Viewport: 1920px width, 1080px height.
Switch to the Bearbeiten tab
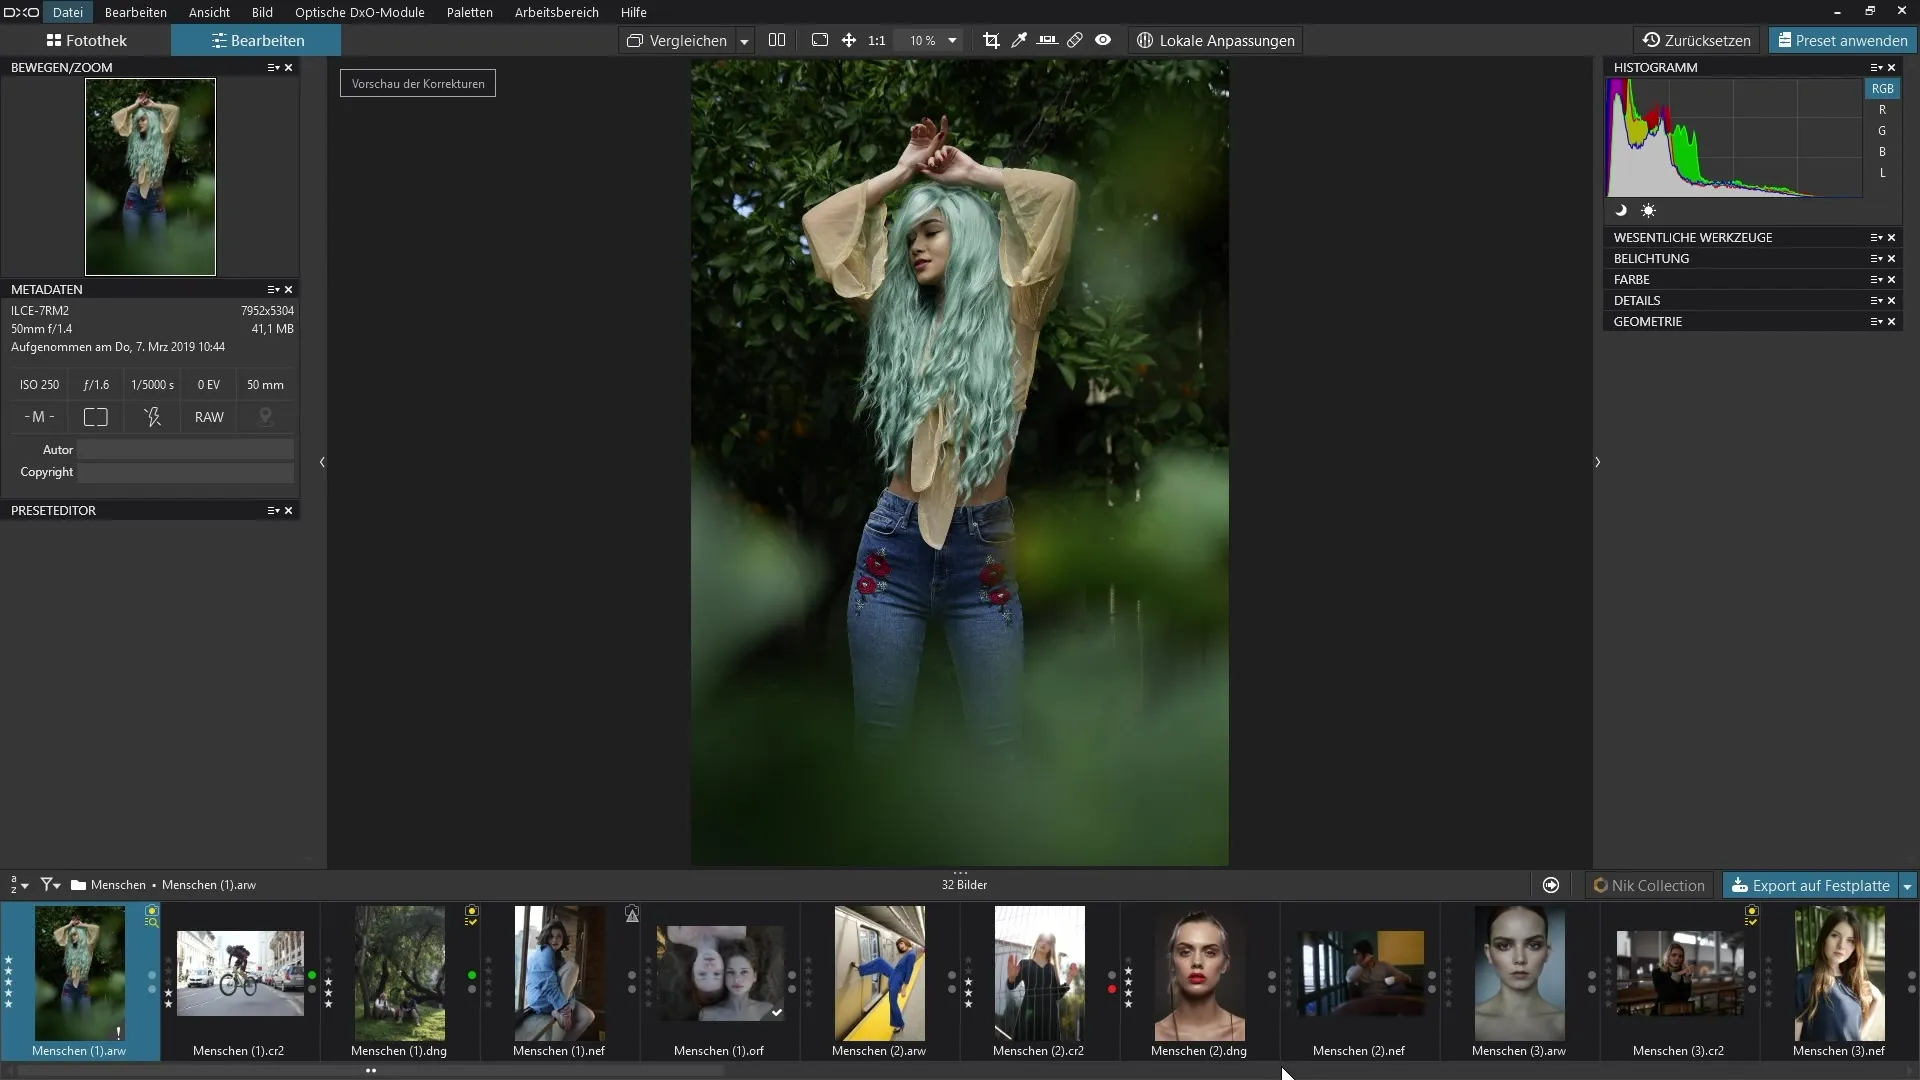[x=256, y=40]
